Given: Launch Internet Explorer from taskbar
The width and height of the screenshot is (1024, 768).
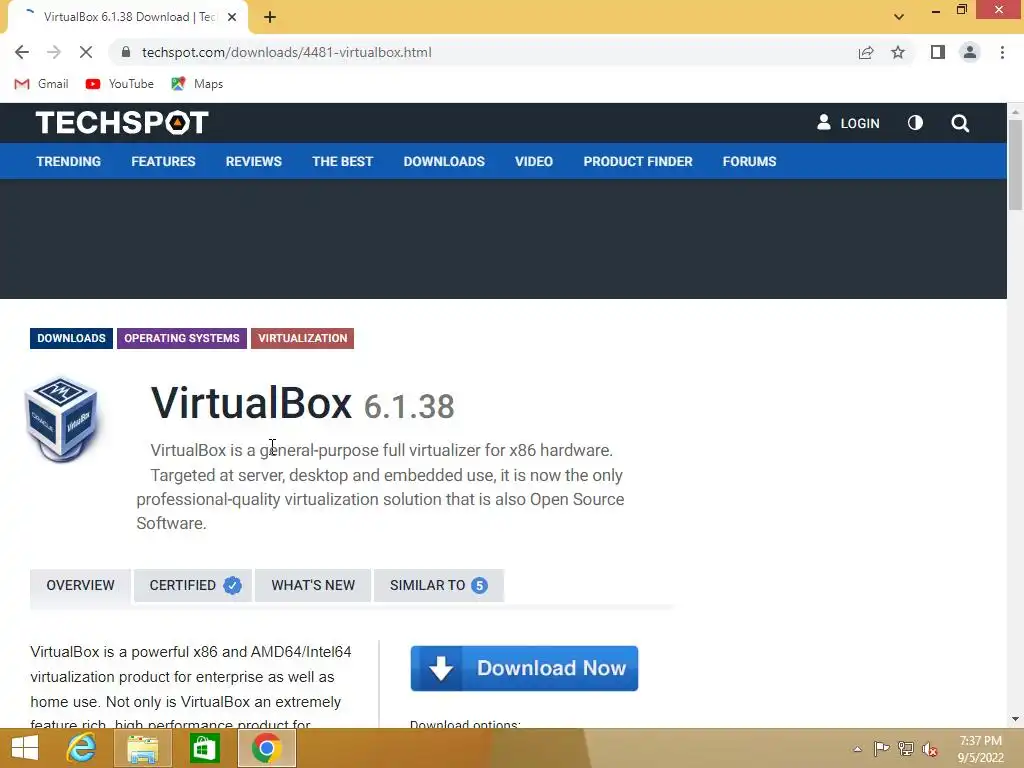Looking at the screenshot, I should (x=81, y=748).
